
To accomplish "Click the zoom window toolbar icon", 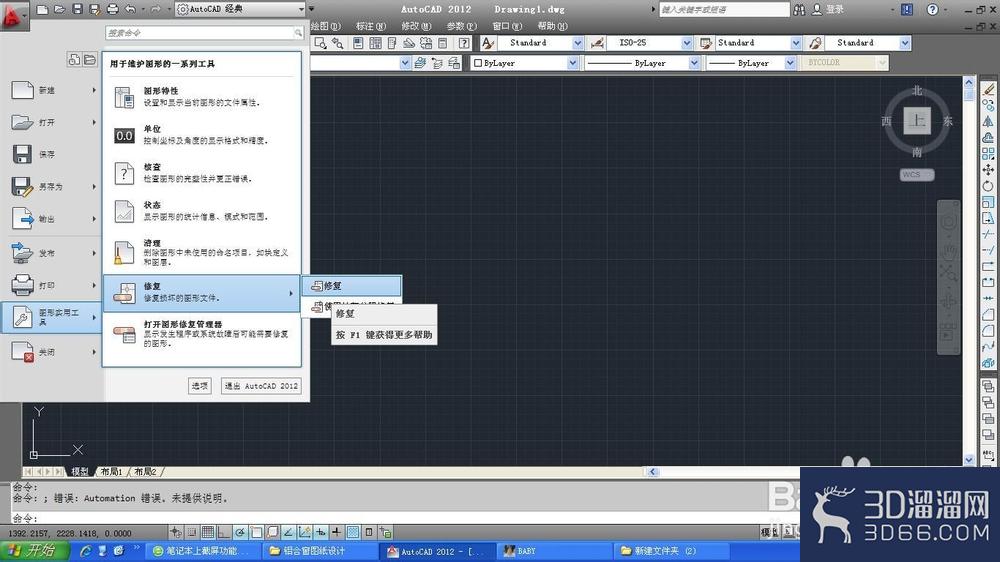I will 320,43.
